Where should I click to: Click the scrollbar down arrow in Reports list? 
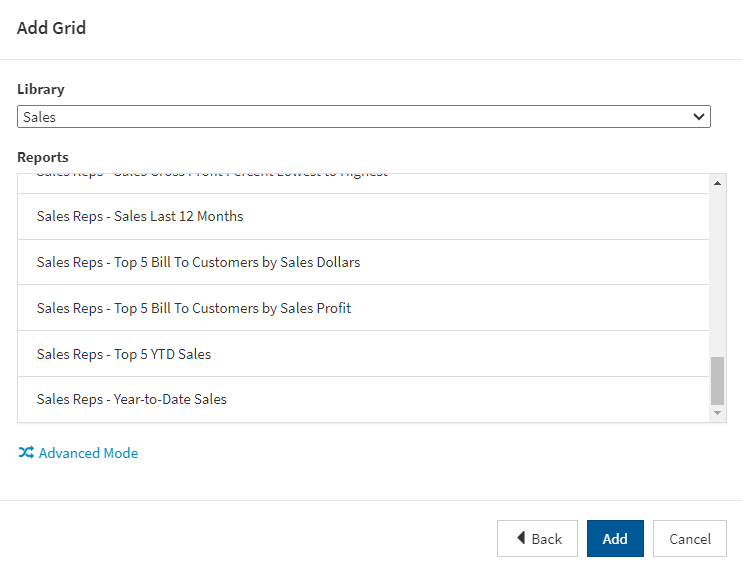point(717,413)
